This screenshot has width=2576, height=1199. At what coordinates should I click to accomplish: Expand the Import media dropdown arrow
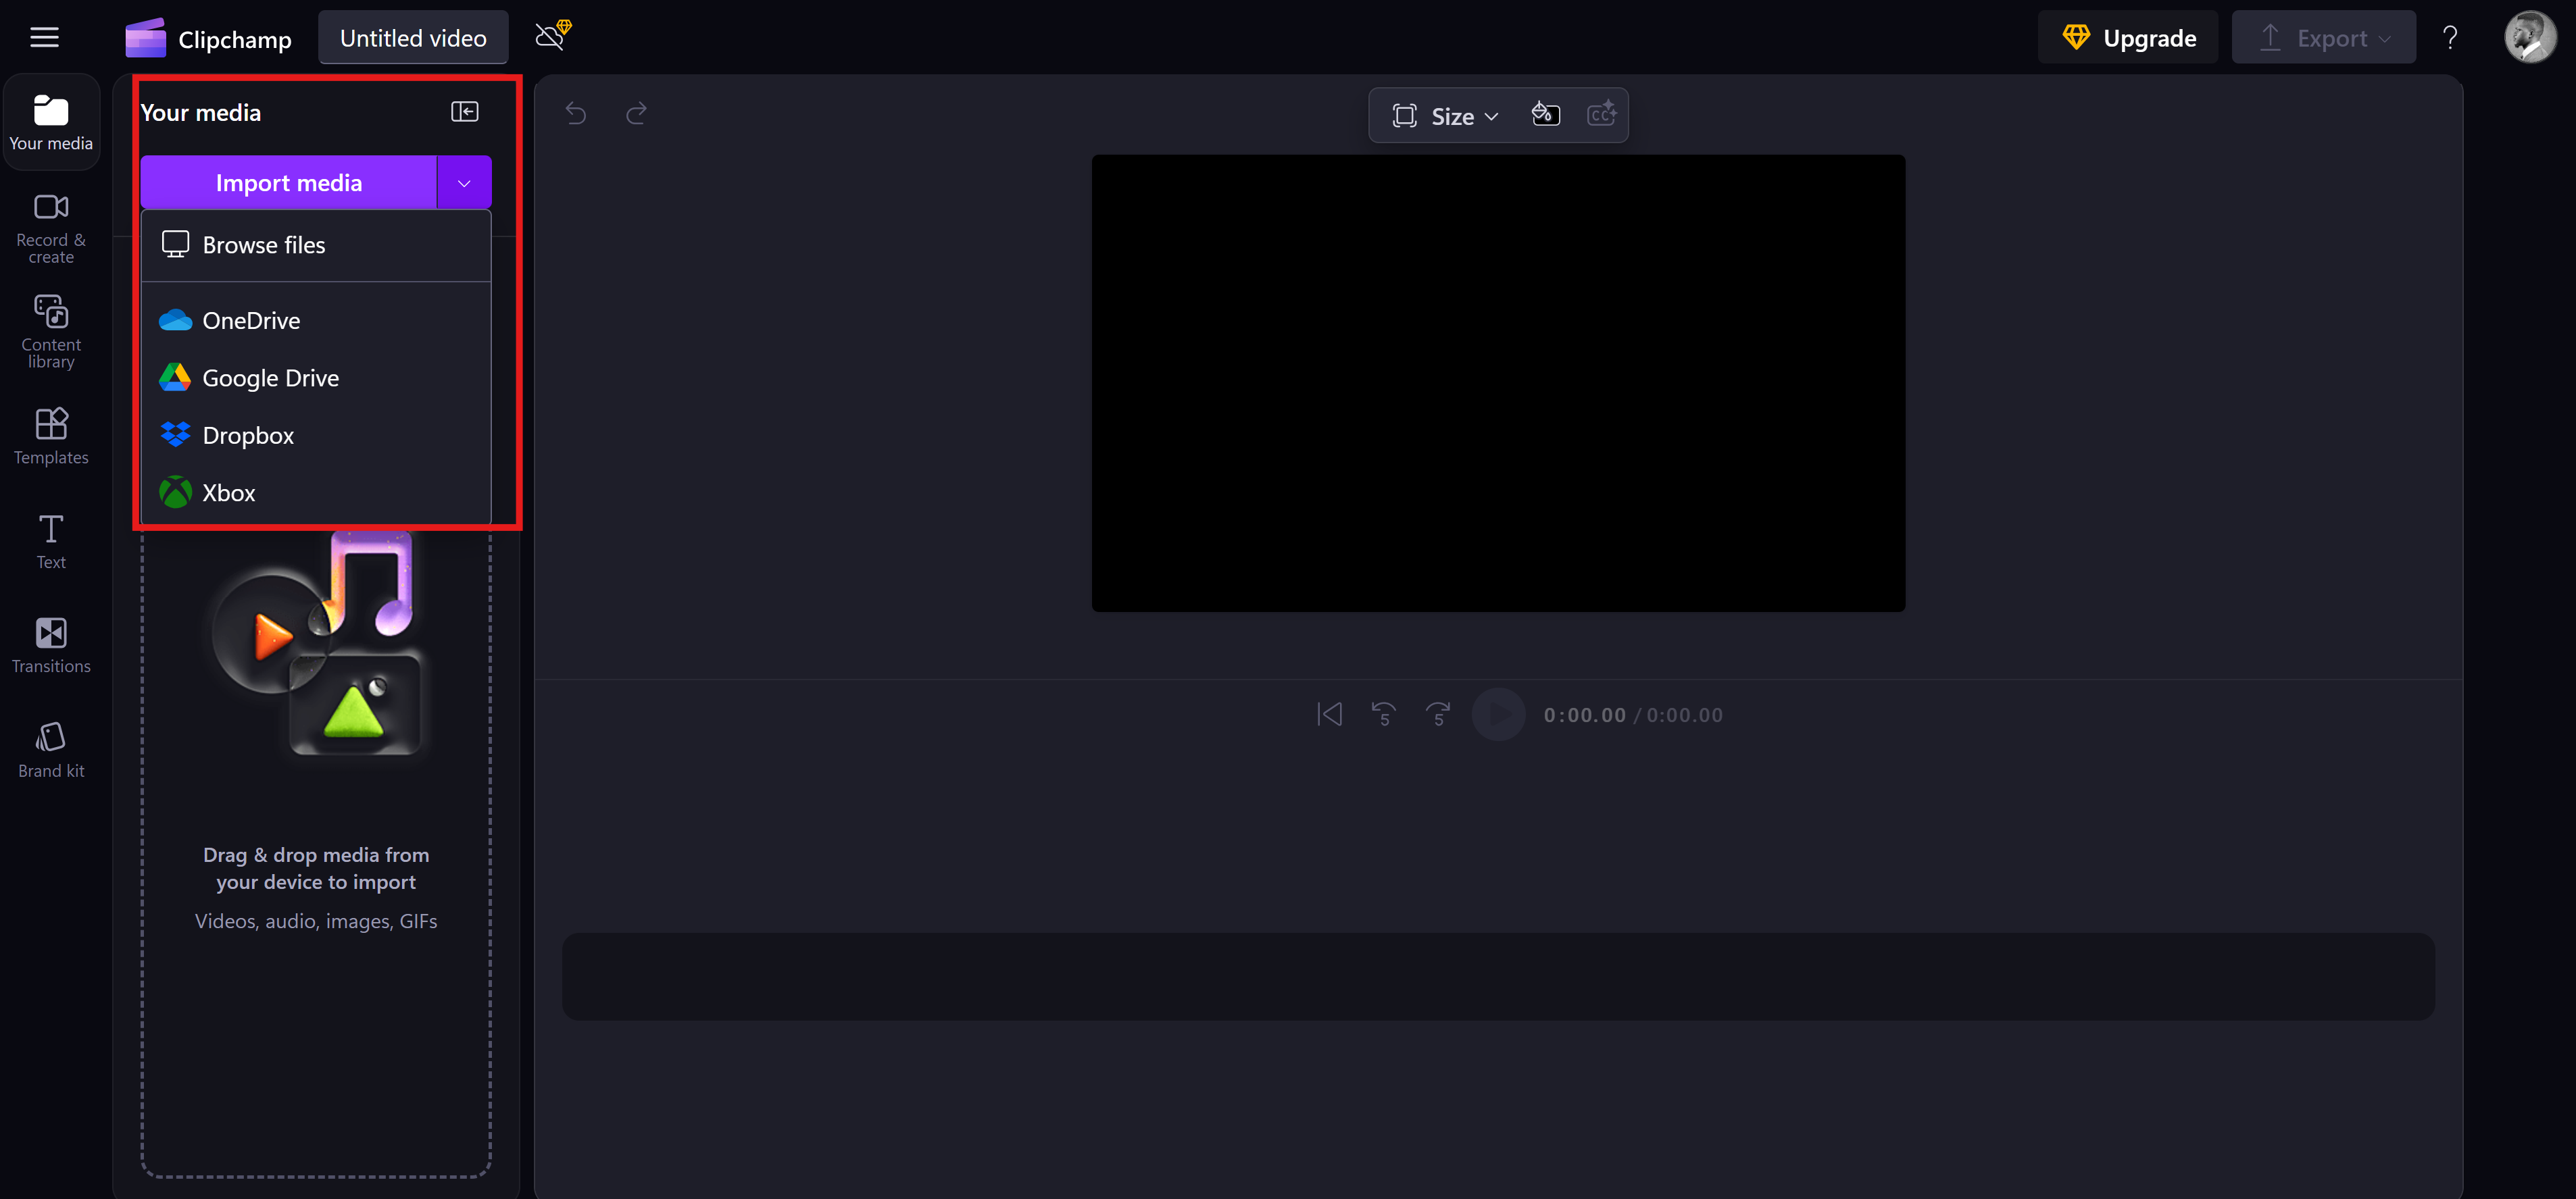tap(464, 183)
